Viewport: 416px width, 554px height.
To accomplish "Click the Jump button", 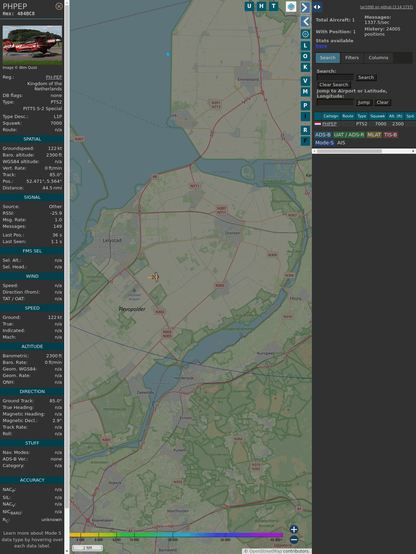I will point(364,102).
